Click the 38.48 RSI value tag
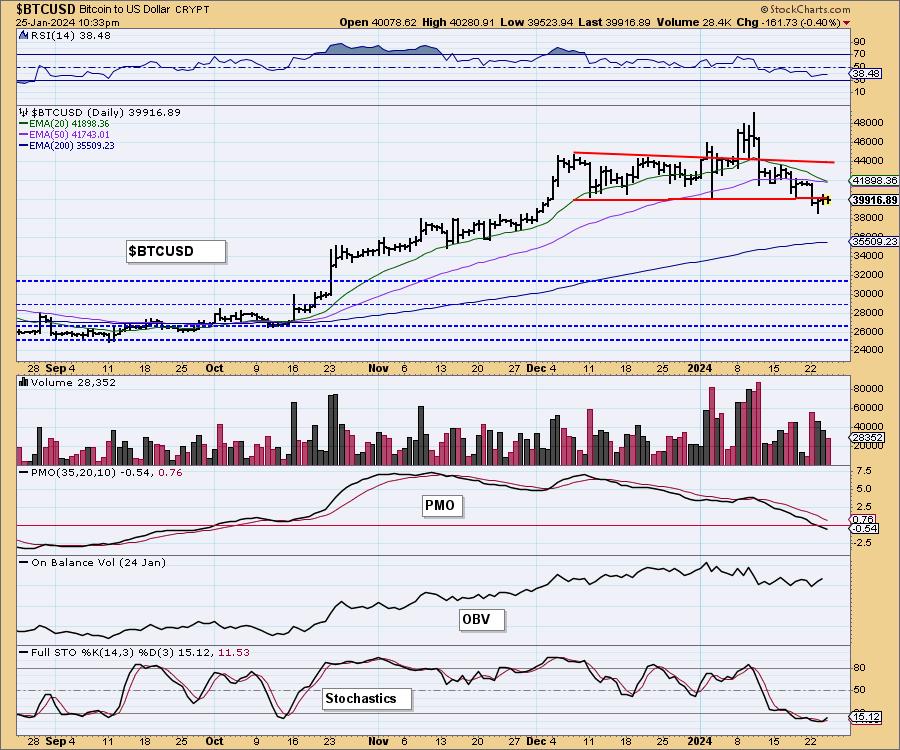 tap(866, 74)
